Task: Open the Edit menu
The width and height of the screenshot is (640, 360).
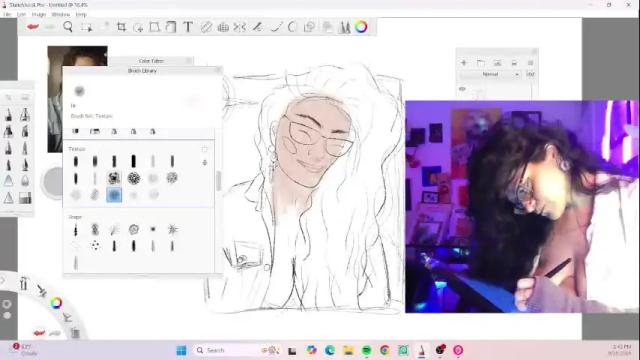Action: [x=21, y=14]
